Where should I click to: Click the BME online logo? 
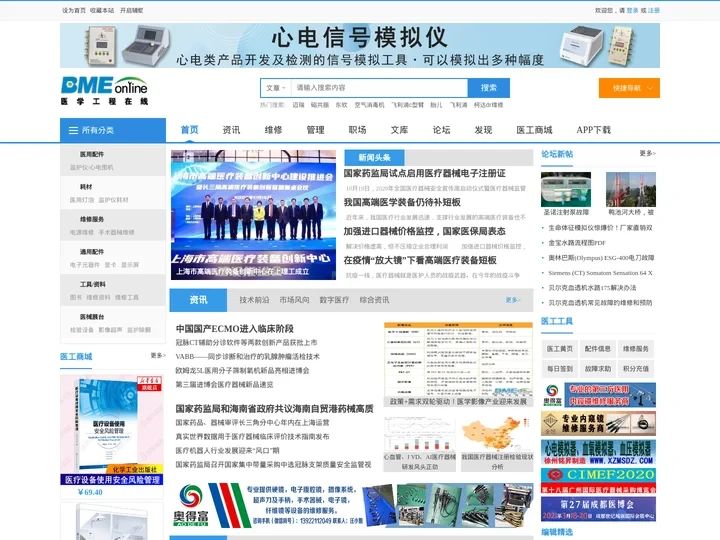[x=104, y=90]
